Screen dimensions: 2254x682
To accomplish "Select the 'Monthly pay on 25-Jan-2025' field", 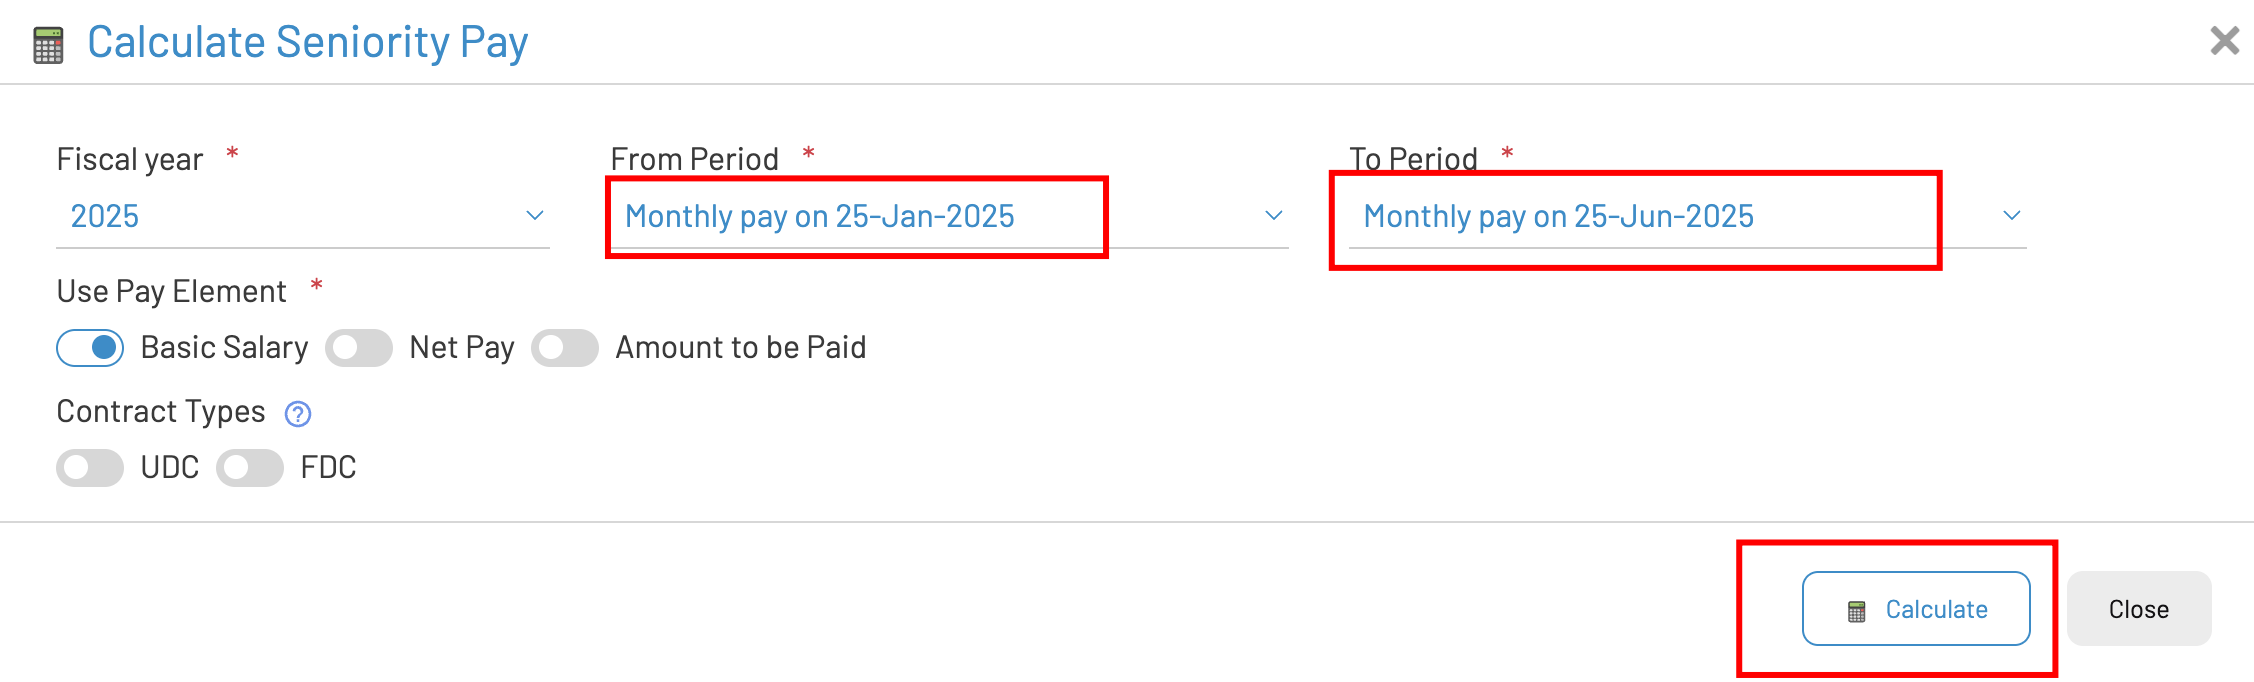I will 819,216.
